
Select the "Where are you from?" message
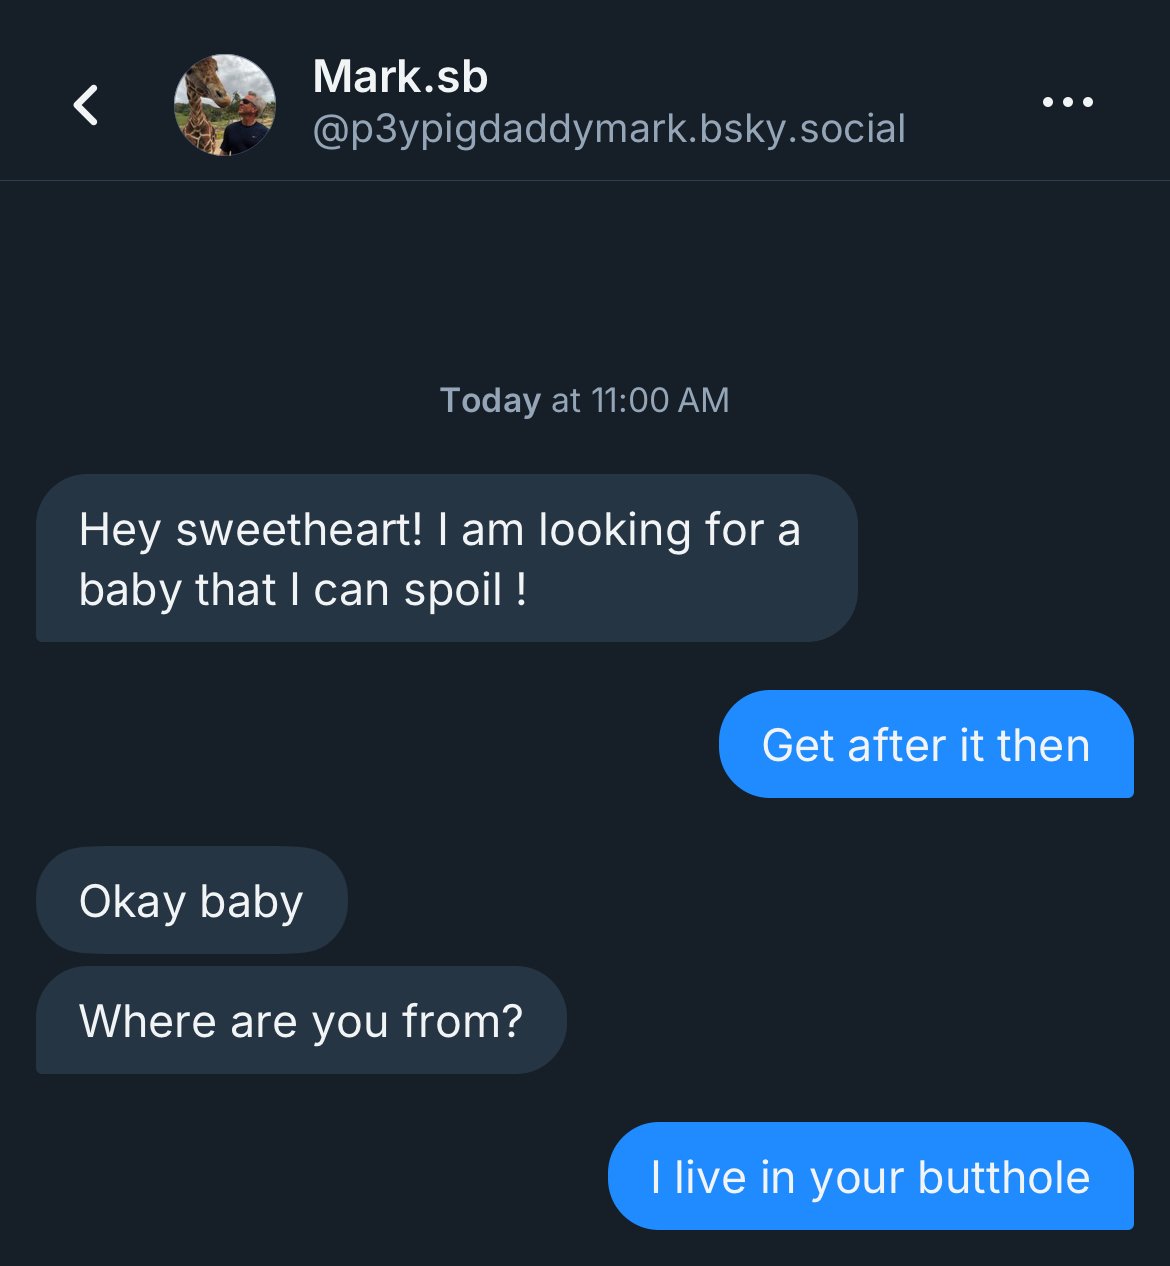pyautogui.click(x=300, y=1021)
